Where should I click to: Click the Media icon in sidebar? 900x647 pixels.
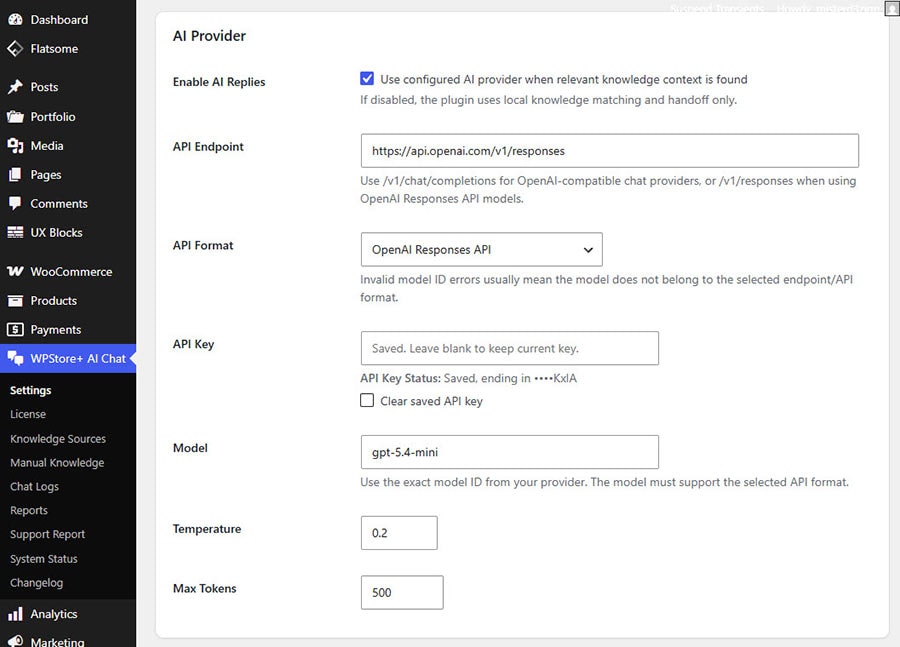(x=15, y=146)
